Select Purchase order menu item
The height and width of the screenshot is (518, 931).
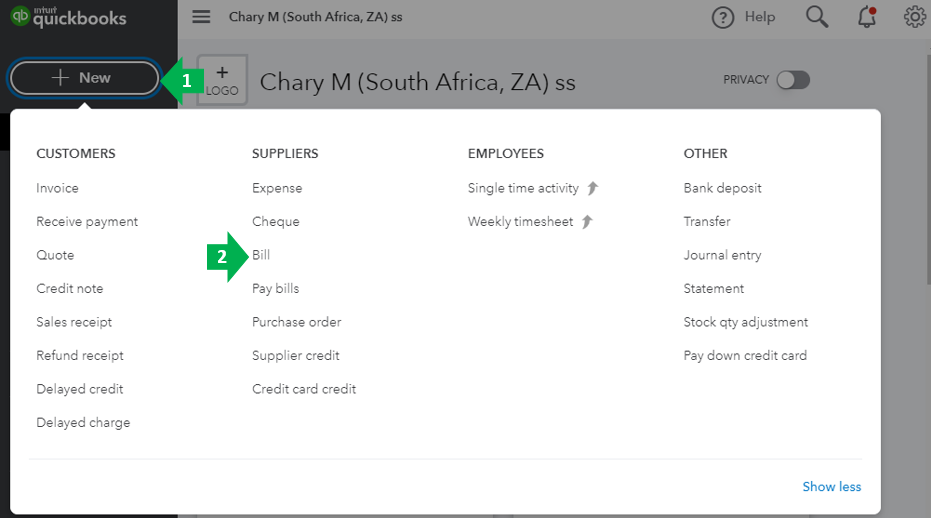[296, 322]
